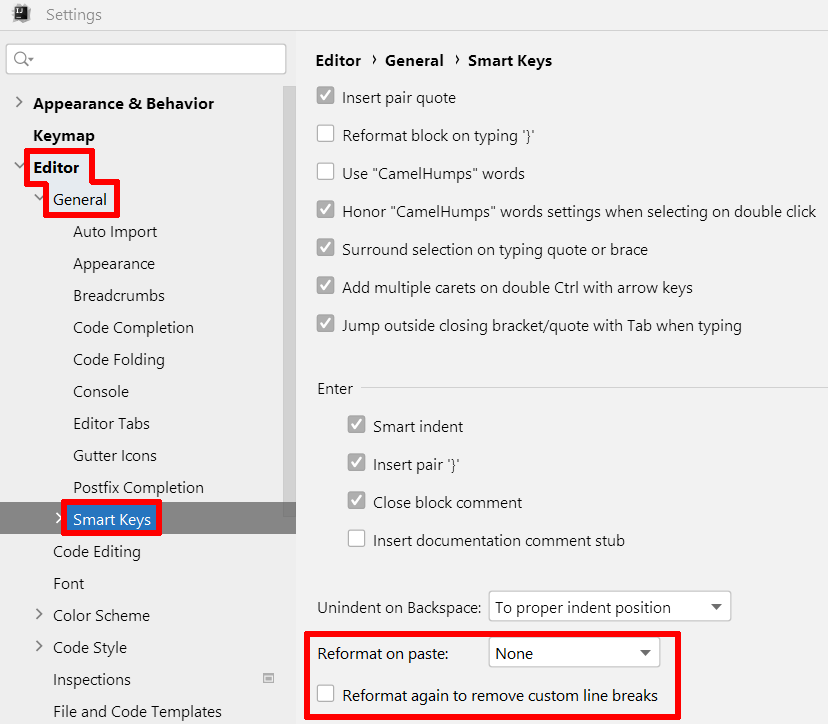Image resolution: width=828 pixels, height=724 pixels.
Task: Click the screen icon next to Inspections
Action: [268, 678]
